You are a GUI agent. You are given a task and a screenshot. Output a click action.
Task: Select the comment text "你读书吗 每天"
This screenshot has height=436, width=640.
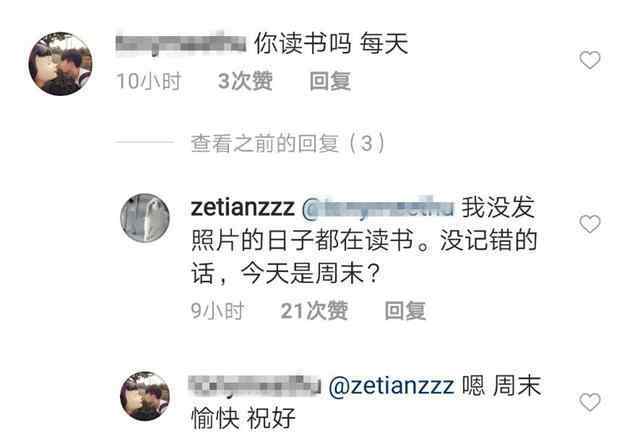pyautogui.click(x=331, y=43)
